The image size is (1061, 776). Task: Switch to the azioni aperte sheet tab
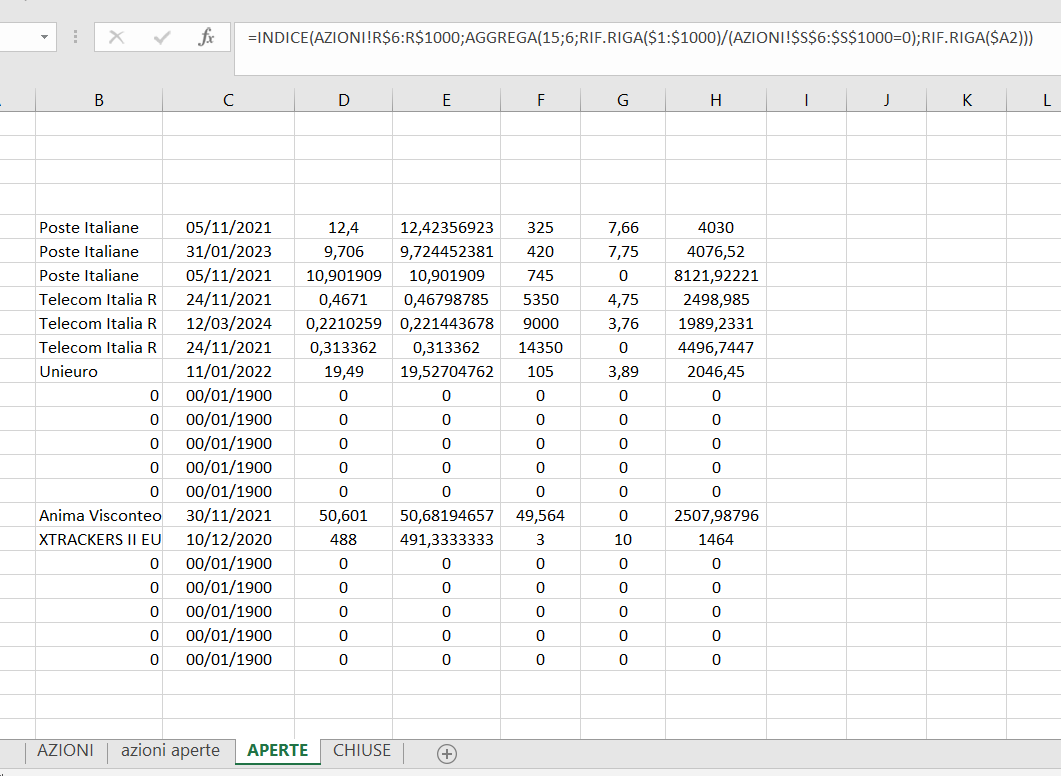coord(171,750)
